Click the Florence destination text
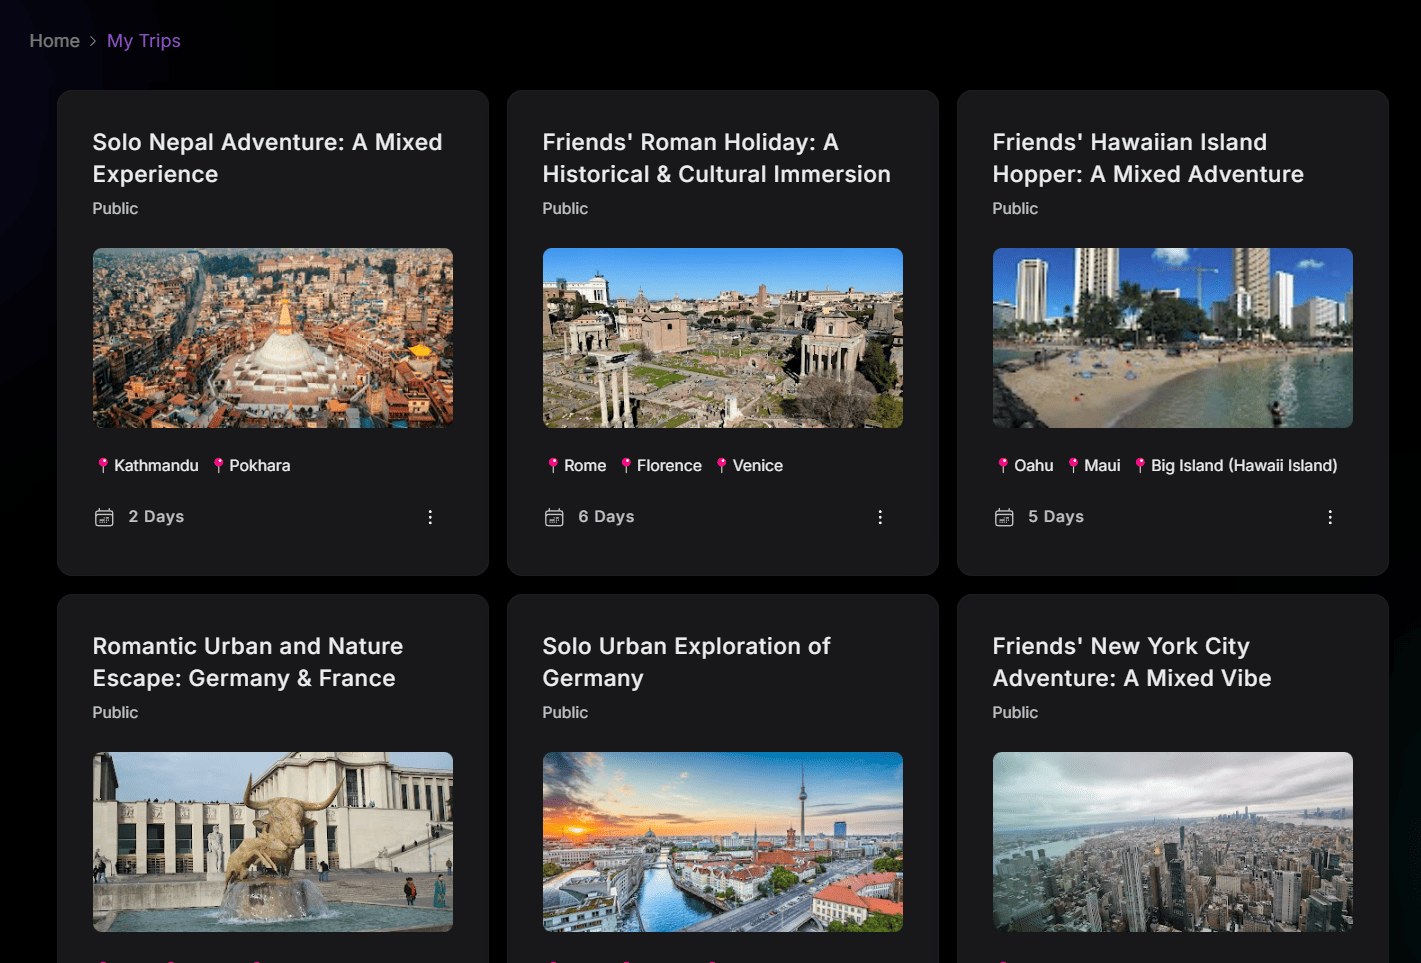Image resolution: width=1421 pixels, height=963 pixels. tap(669, 465)
